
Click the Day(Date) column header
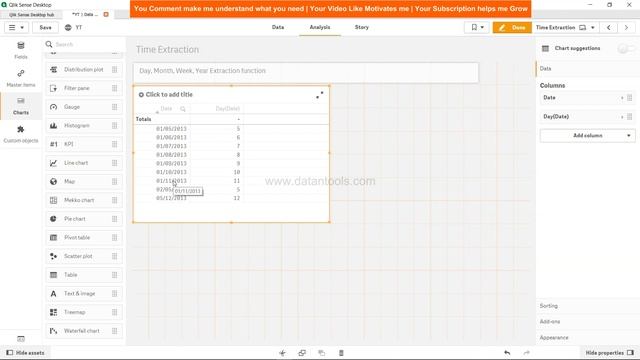tap(227, 109)
